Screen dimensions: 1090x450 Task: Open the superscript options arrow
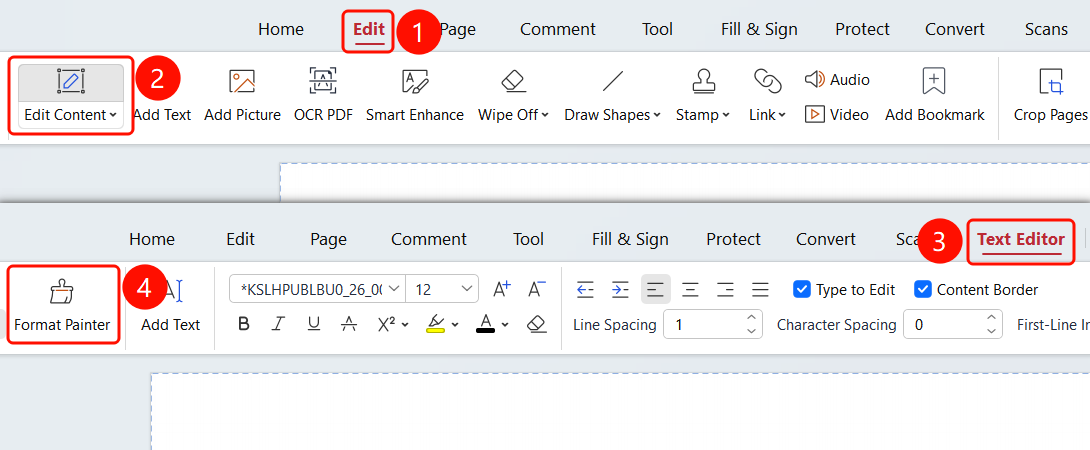tap(405, 325)
